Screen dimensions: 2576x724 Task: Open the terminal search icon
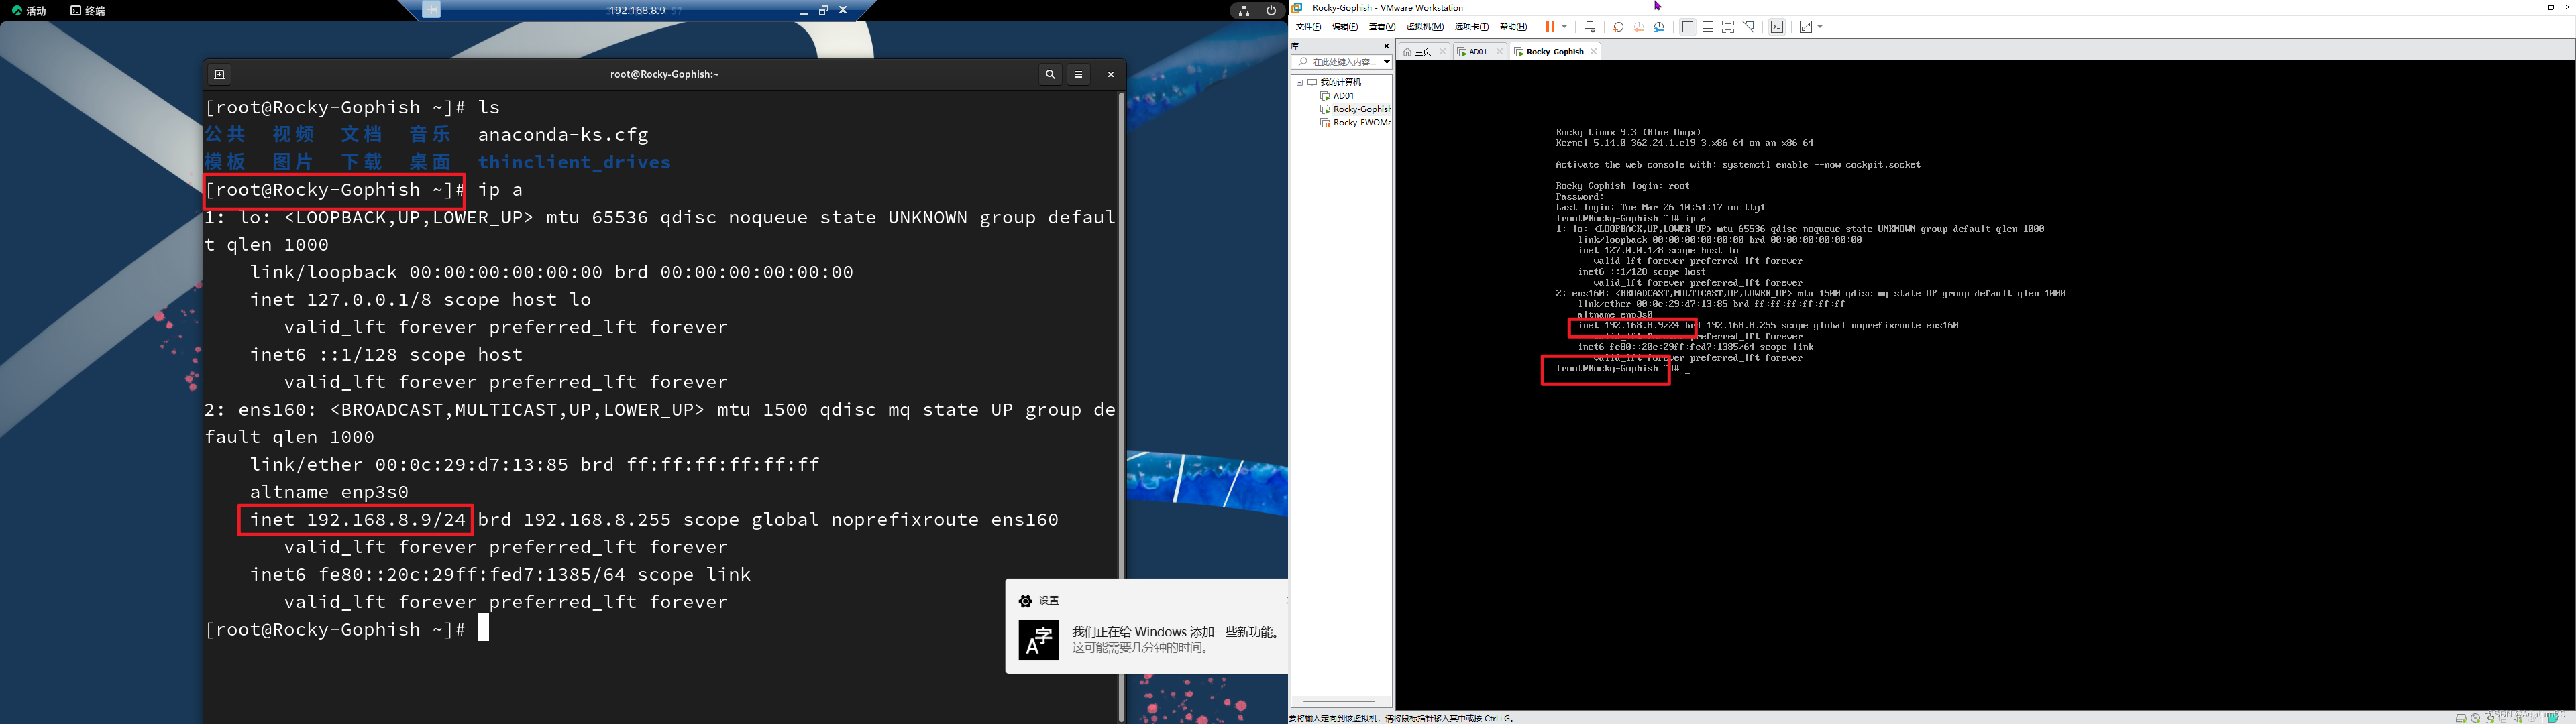(x=1050, y=74)
